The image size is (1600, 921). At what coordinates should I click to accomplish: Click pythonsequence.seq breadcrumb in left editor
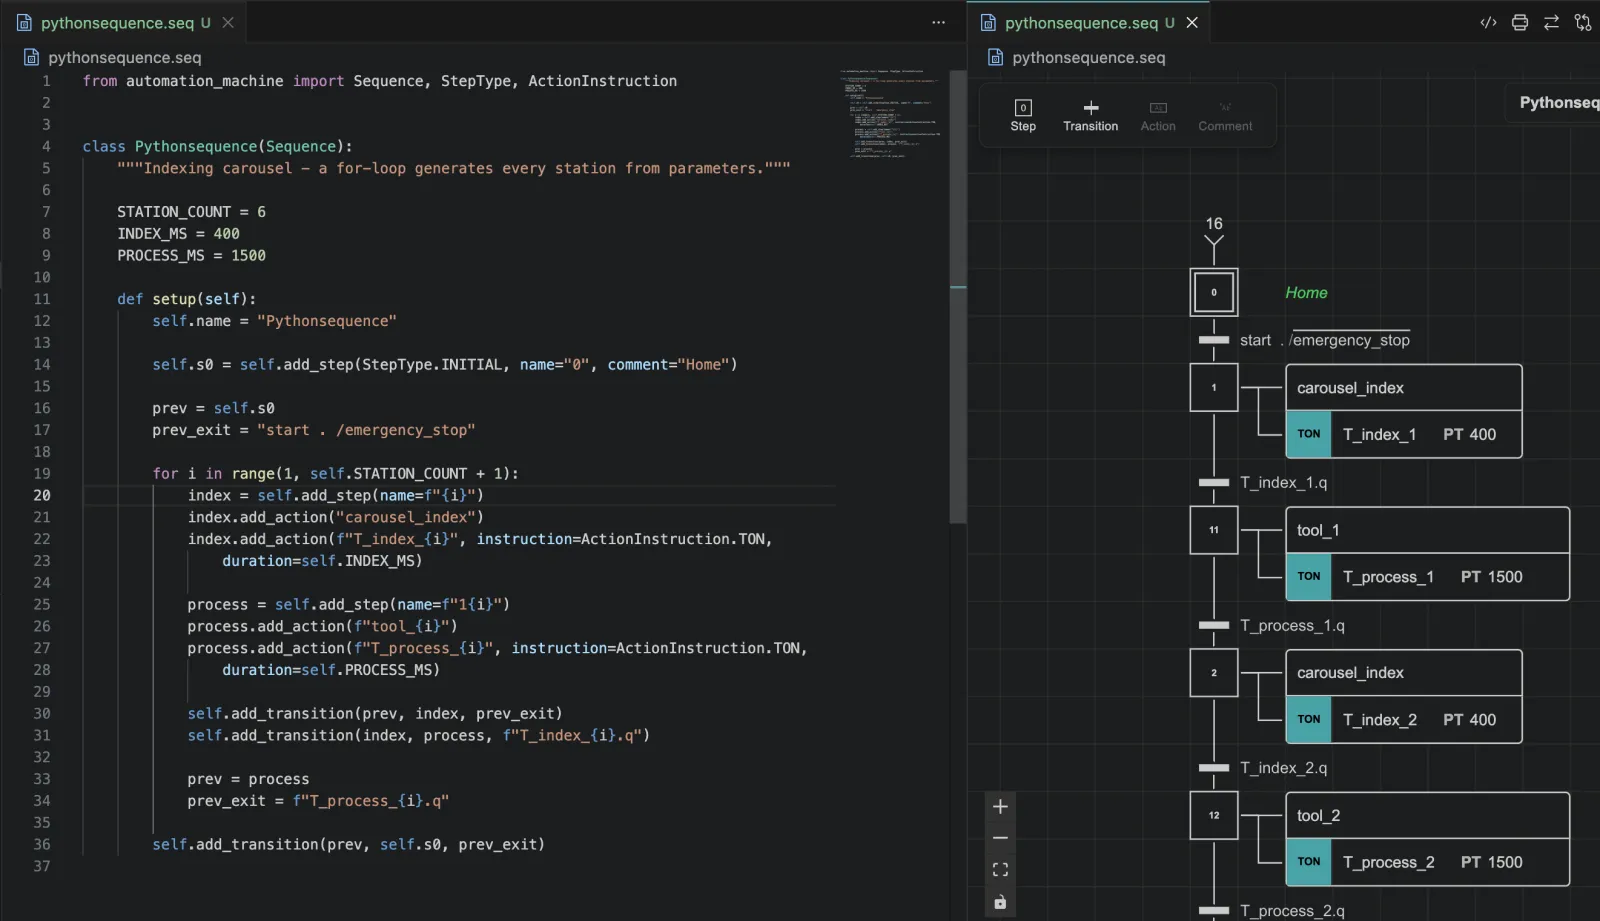pos(124,57)
